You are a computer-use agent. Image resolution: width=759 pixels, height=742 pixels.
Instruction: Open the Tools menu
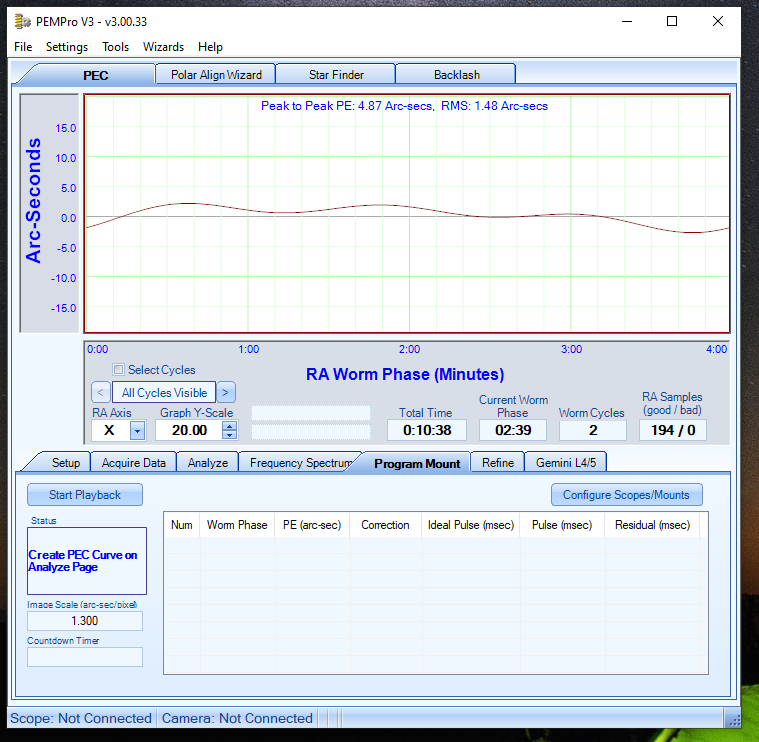pos(115,47)
